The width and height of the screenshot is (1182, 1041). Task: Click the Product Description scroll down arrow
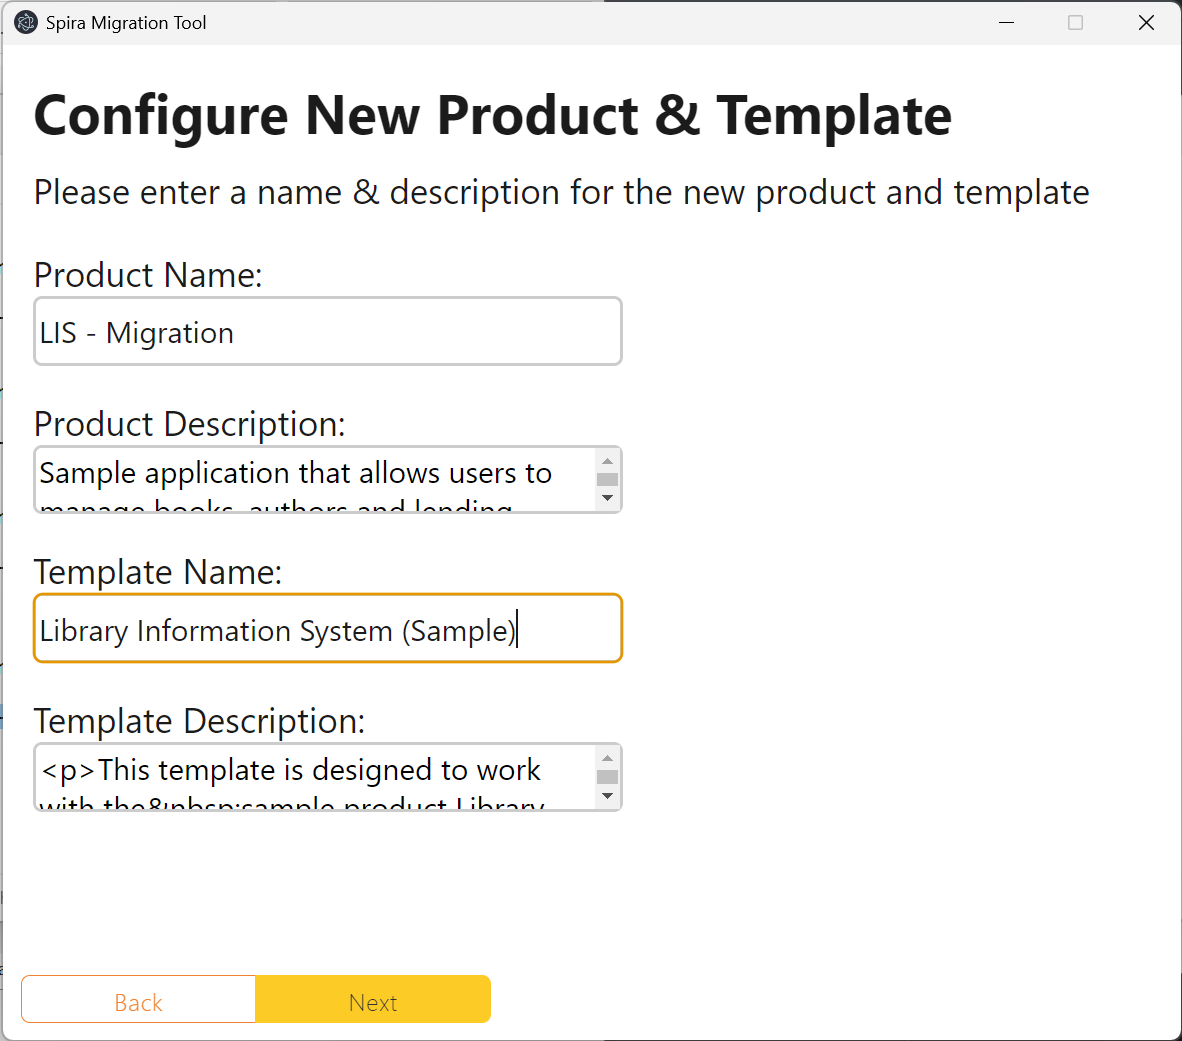(x=608, y=498)
